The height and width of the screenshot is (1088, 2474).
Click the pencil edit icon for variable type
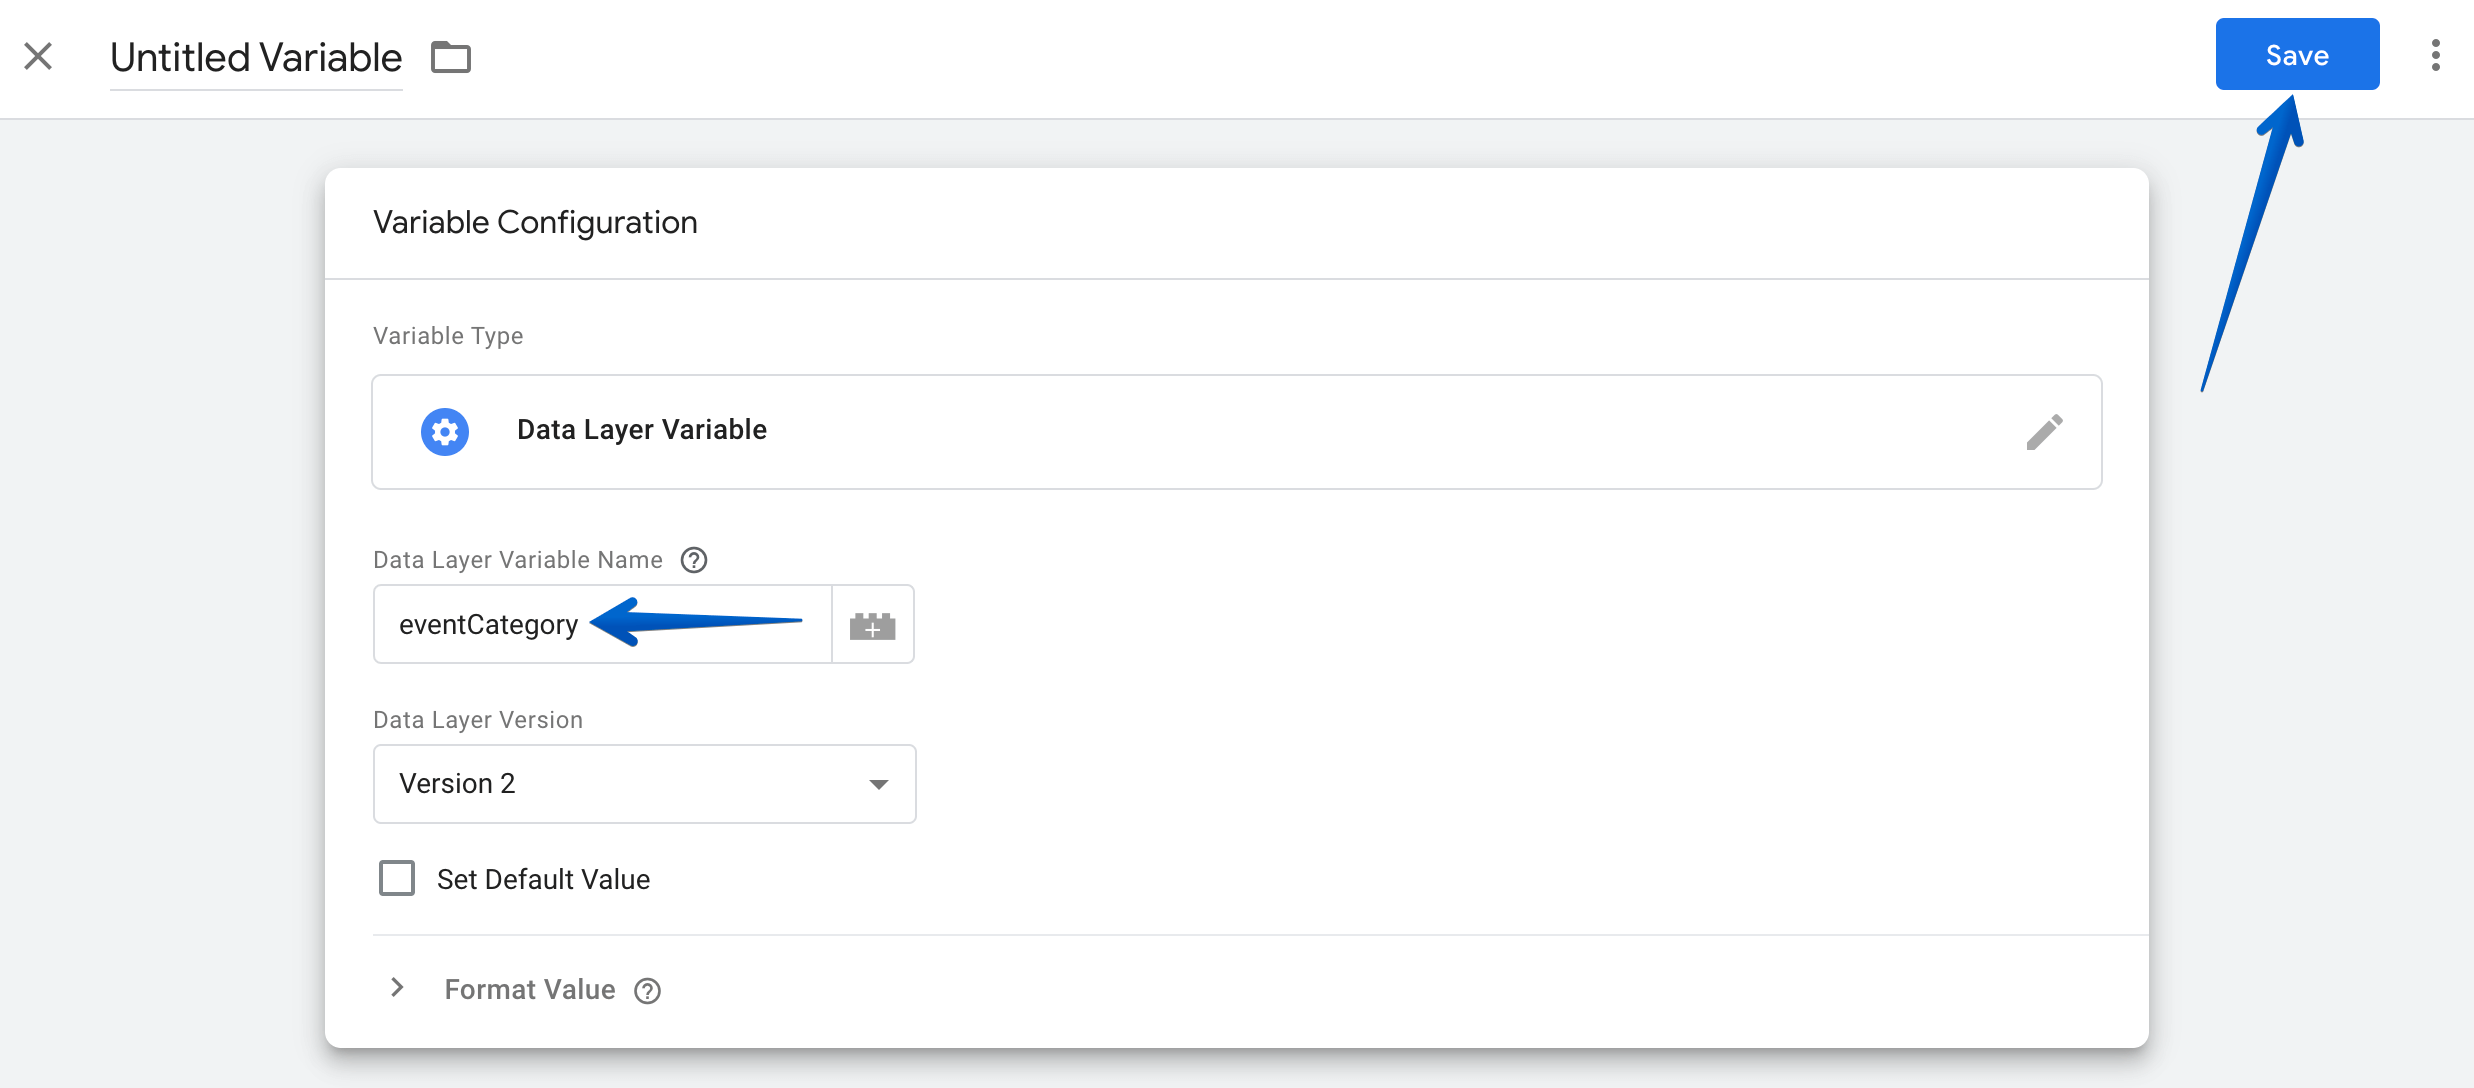pos(2044,432)
